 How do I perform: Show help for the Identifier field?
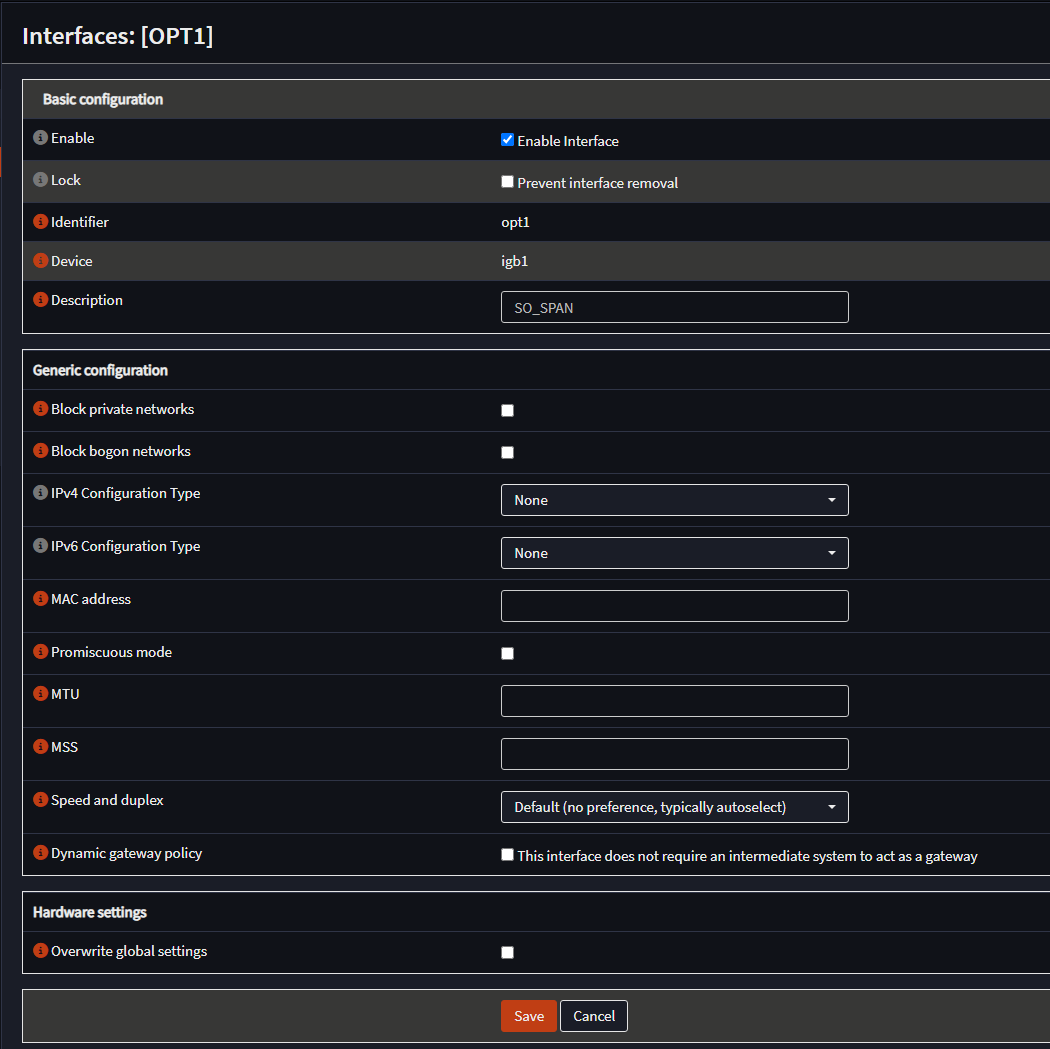click(40, 221)
